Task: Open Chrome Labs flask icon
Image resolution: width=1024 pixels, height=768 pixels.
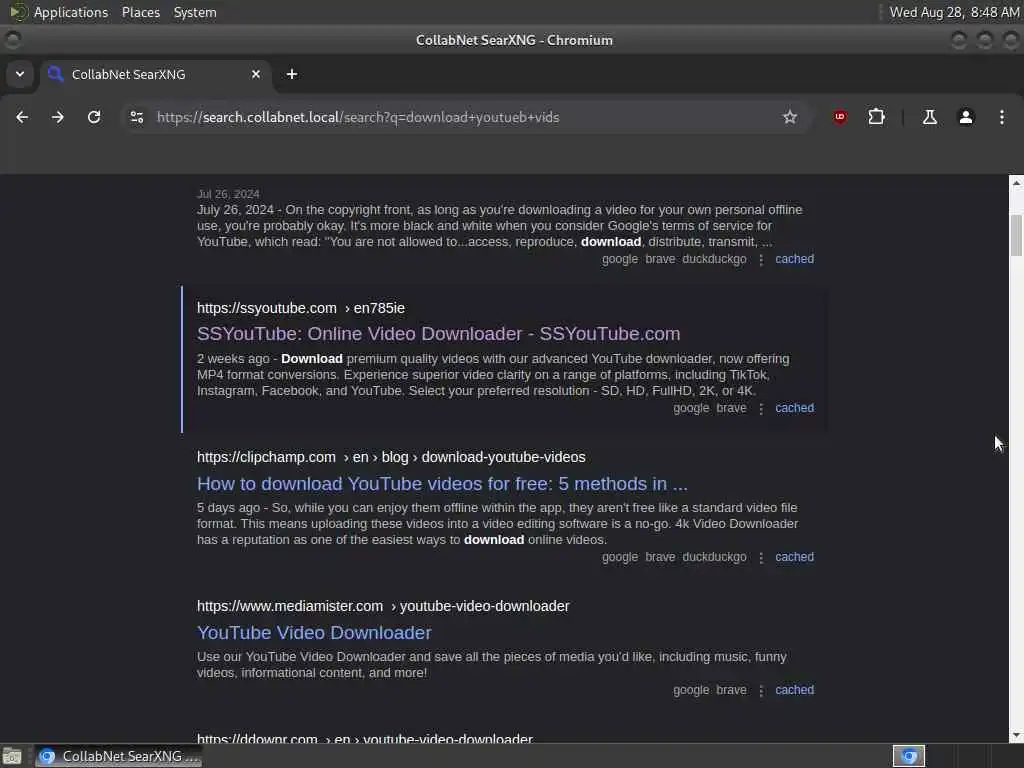Action: (x=929, y=117)
